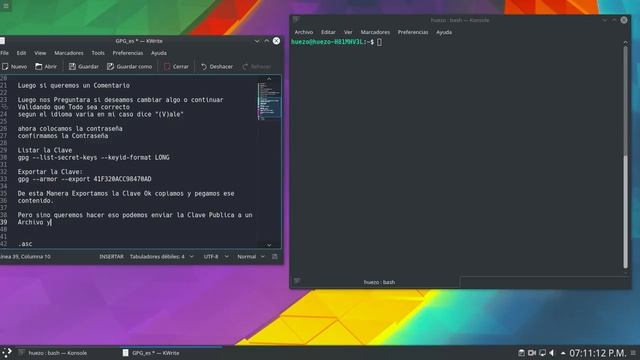Image resolution: width=640 pixels, height=360 pixels.
Task: Expand hidden system tray icons arrow
Action: (x=563, y=353)
